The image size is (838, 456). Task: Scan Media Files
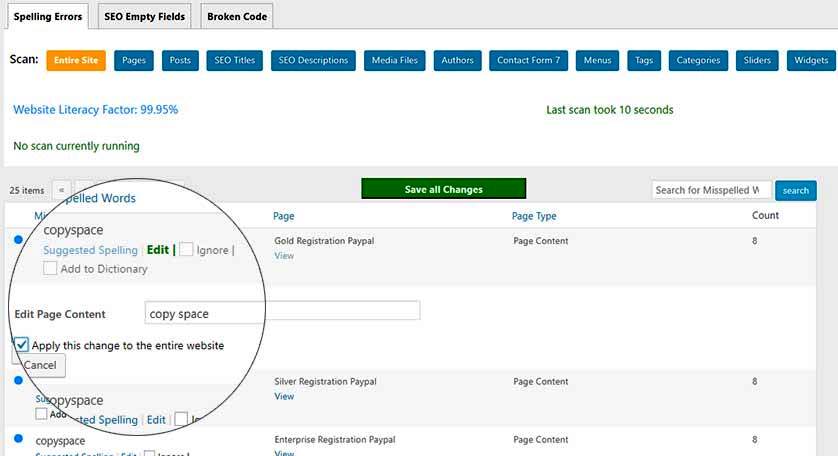394,60
